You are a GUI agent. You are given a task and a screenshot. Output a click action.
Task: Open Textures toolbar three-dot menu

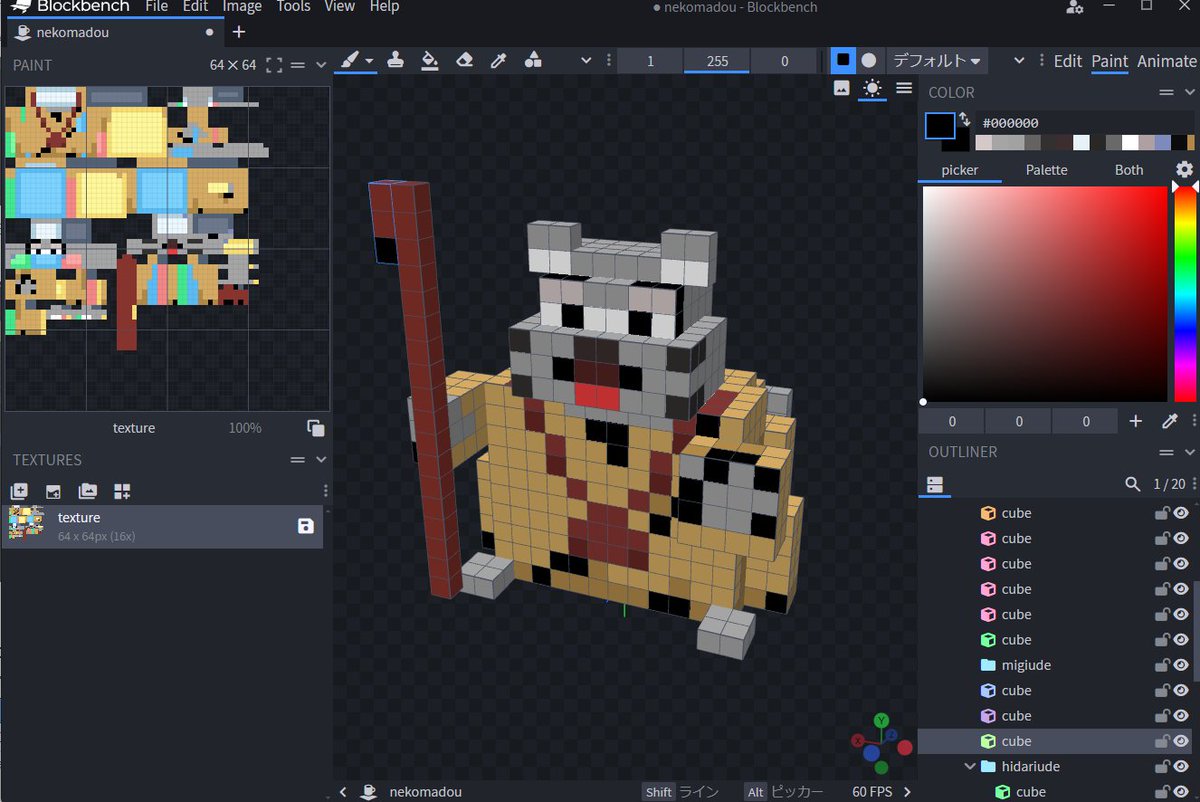tap(326, 491)
